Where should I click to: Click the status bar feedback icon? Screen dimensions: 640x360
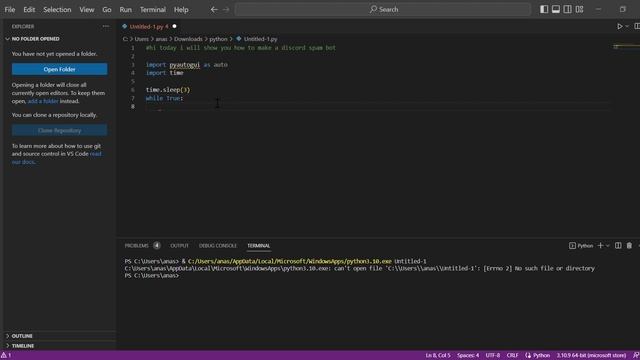[x=635, y=355]
